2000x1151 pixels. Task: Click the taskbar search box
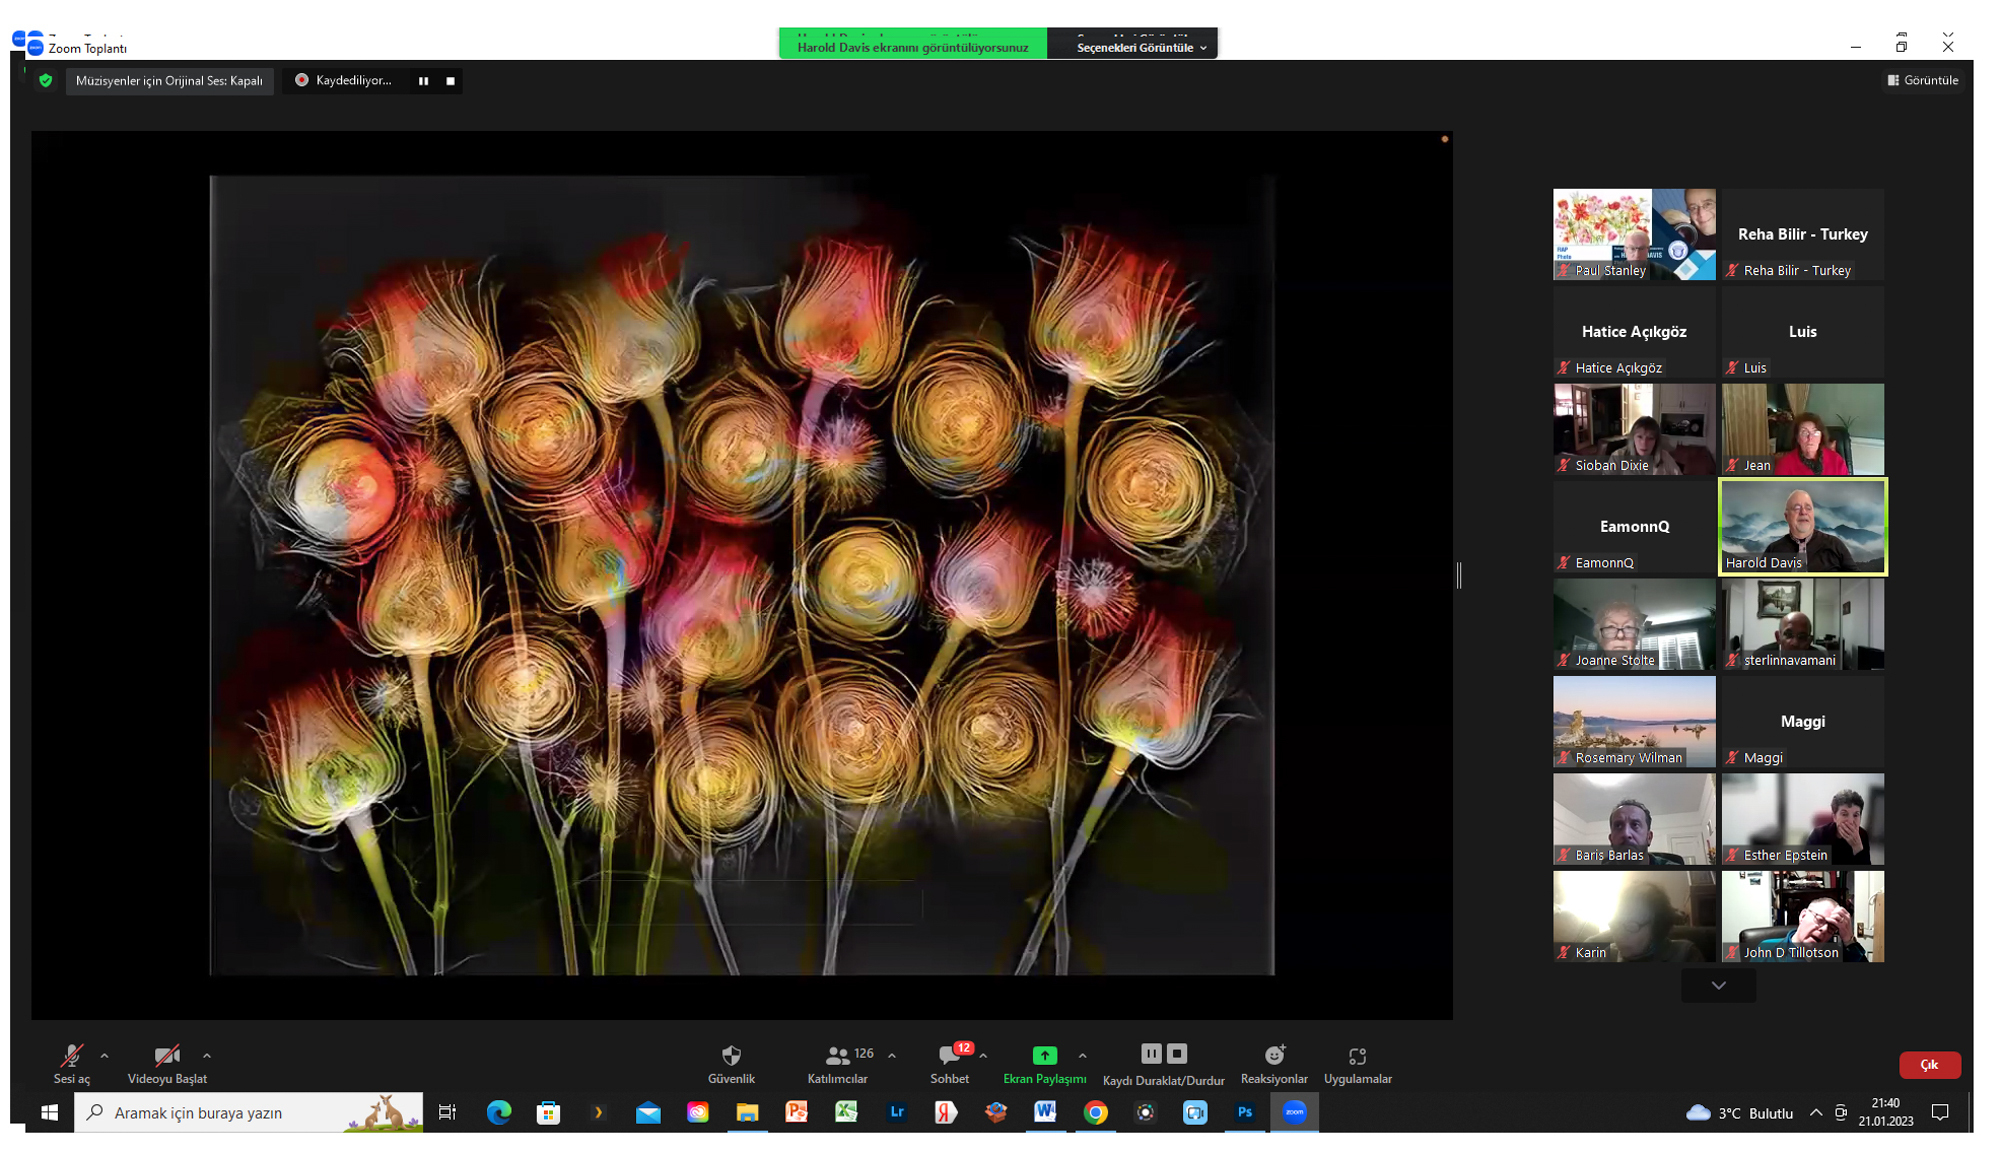point(249,1112)
